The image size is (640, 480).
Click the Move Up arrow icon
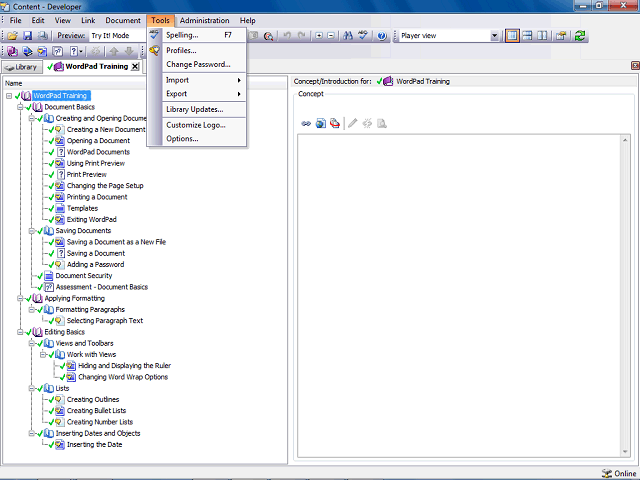114,51
